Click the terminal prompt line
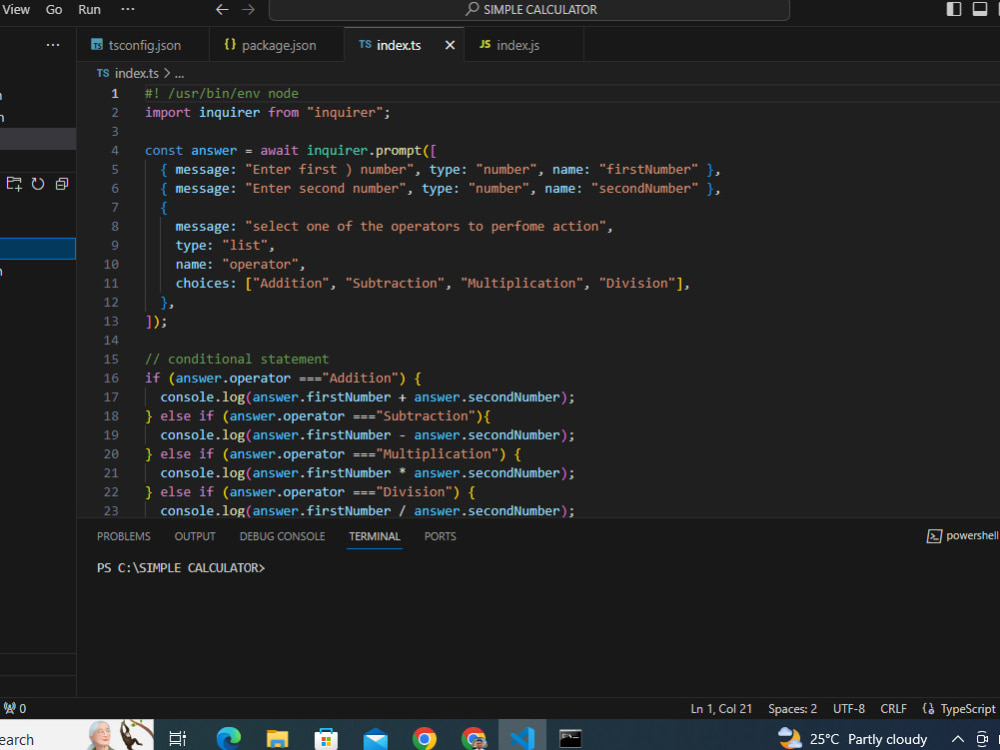The height and width of the screenshot is (750, 1000). (180, 568)
